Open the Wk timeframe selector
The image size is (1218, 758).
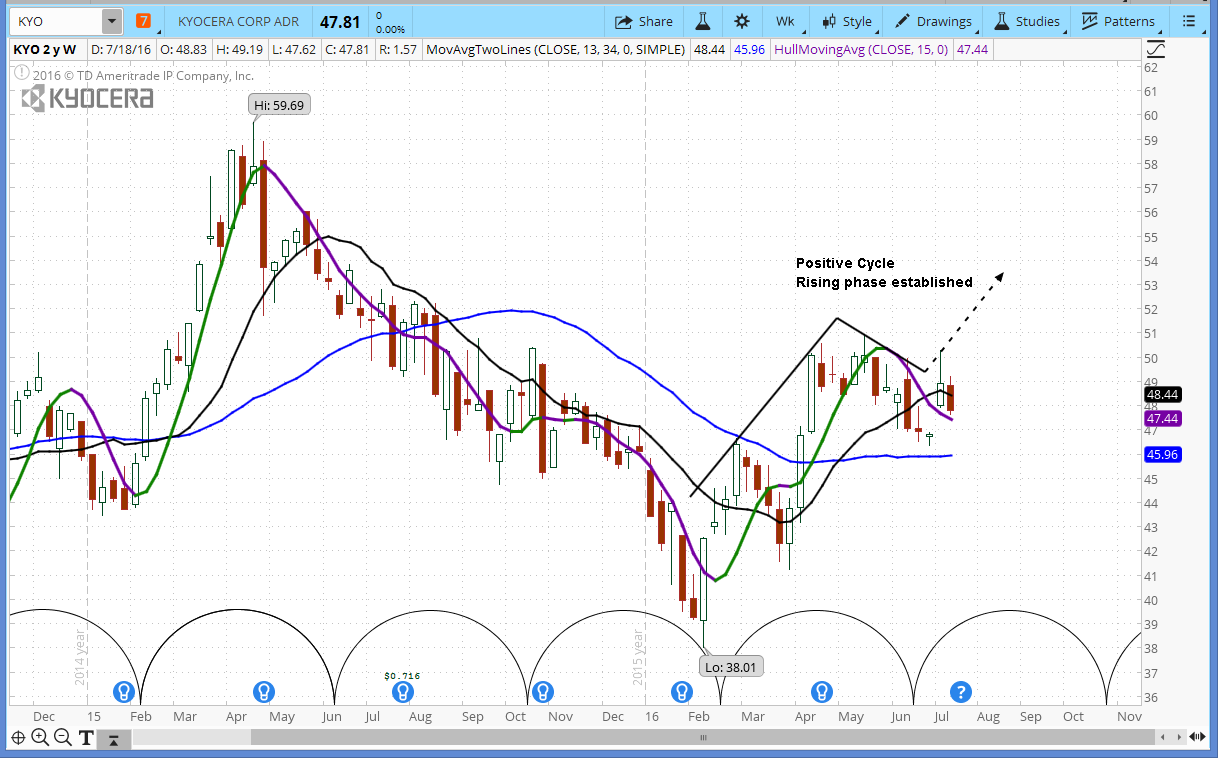click(784, 21)
